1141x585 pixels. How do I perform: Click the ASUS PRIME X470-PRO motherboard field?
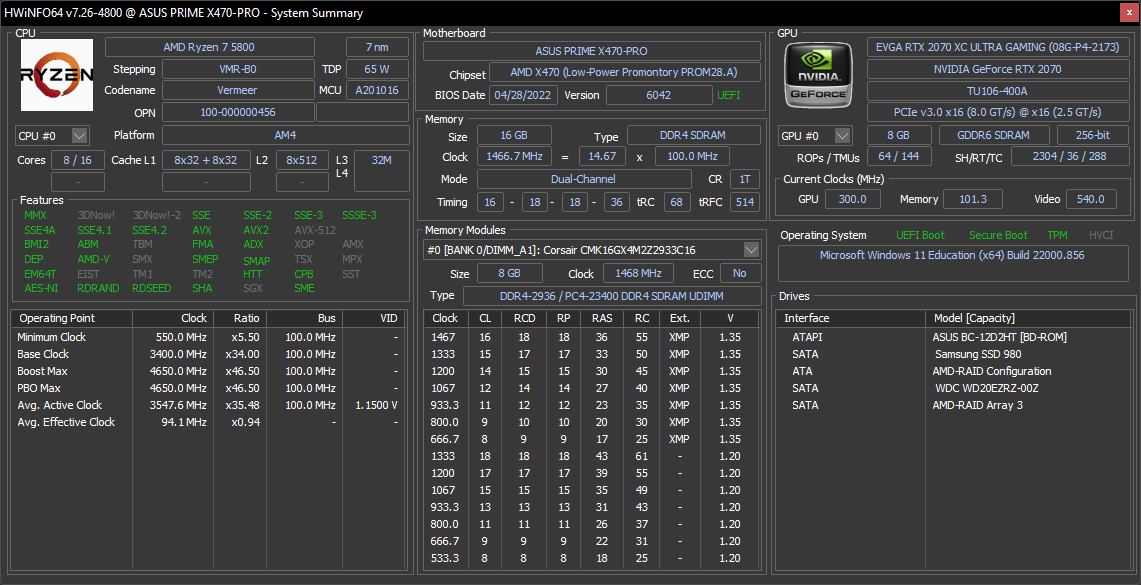tap(590, 51)
